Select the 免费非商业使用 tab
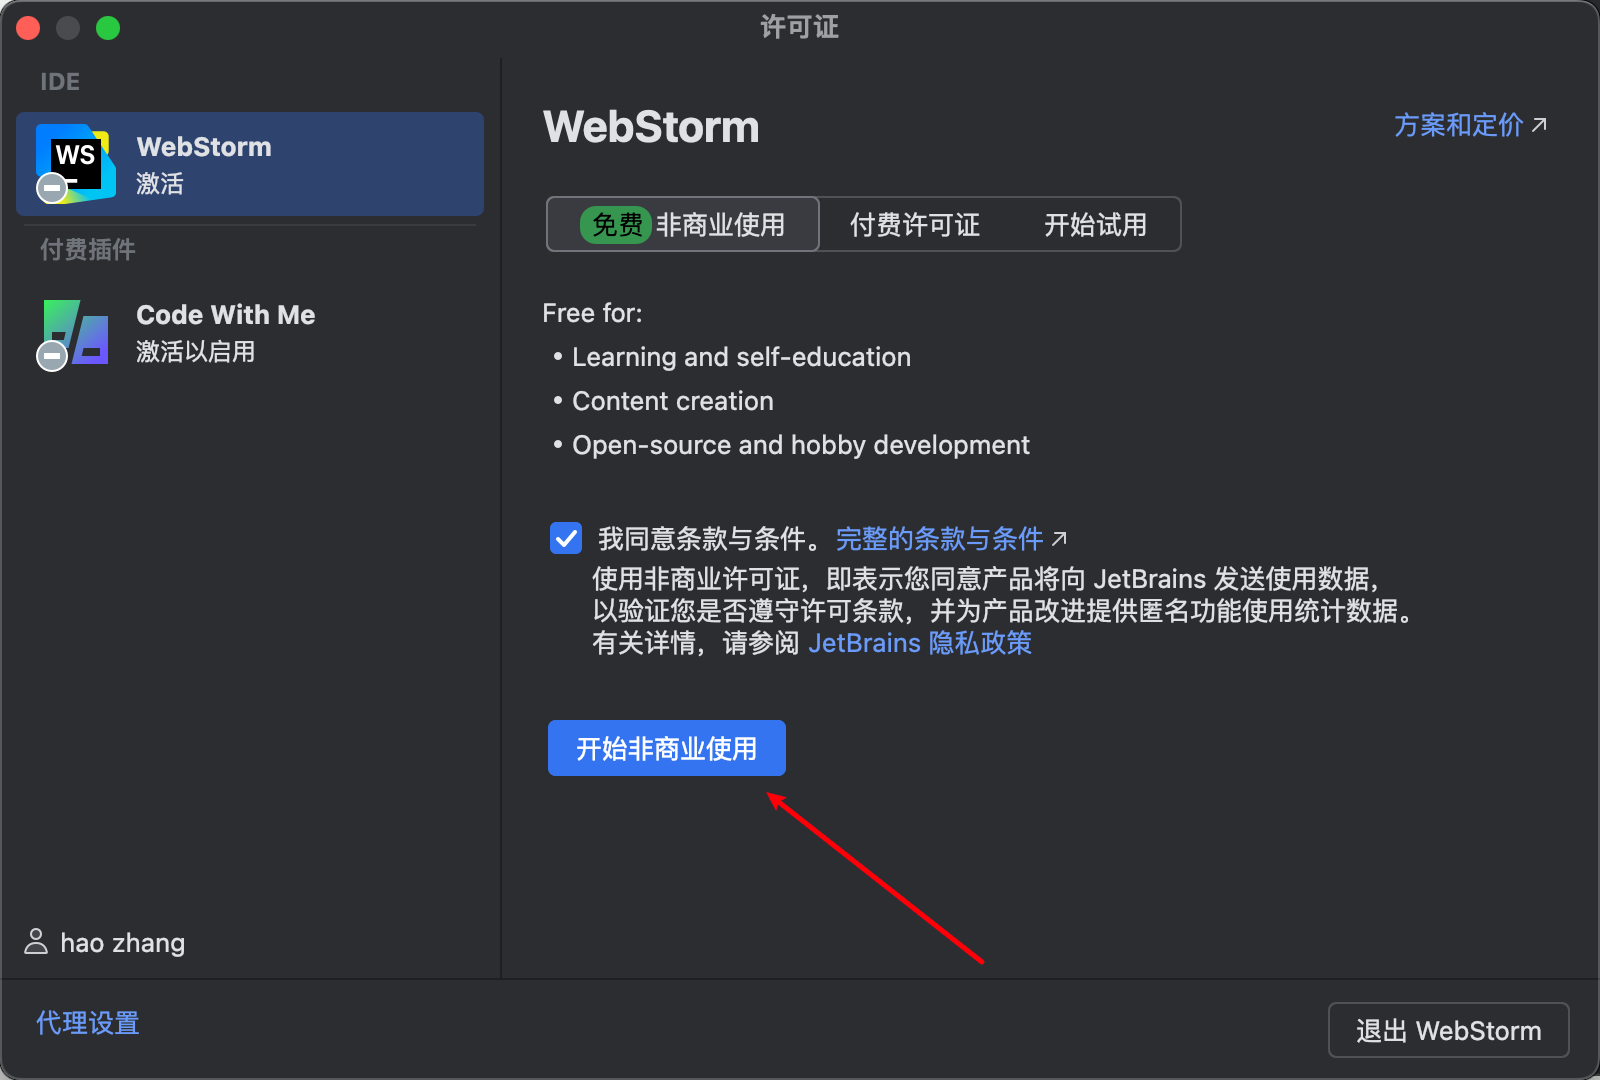1600x1080 pixels. 682,224
